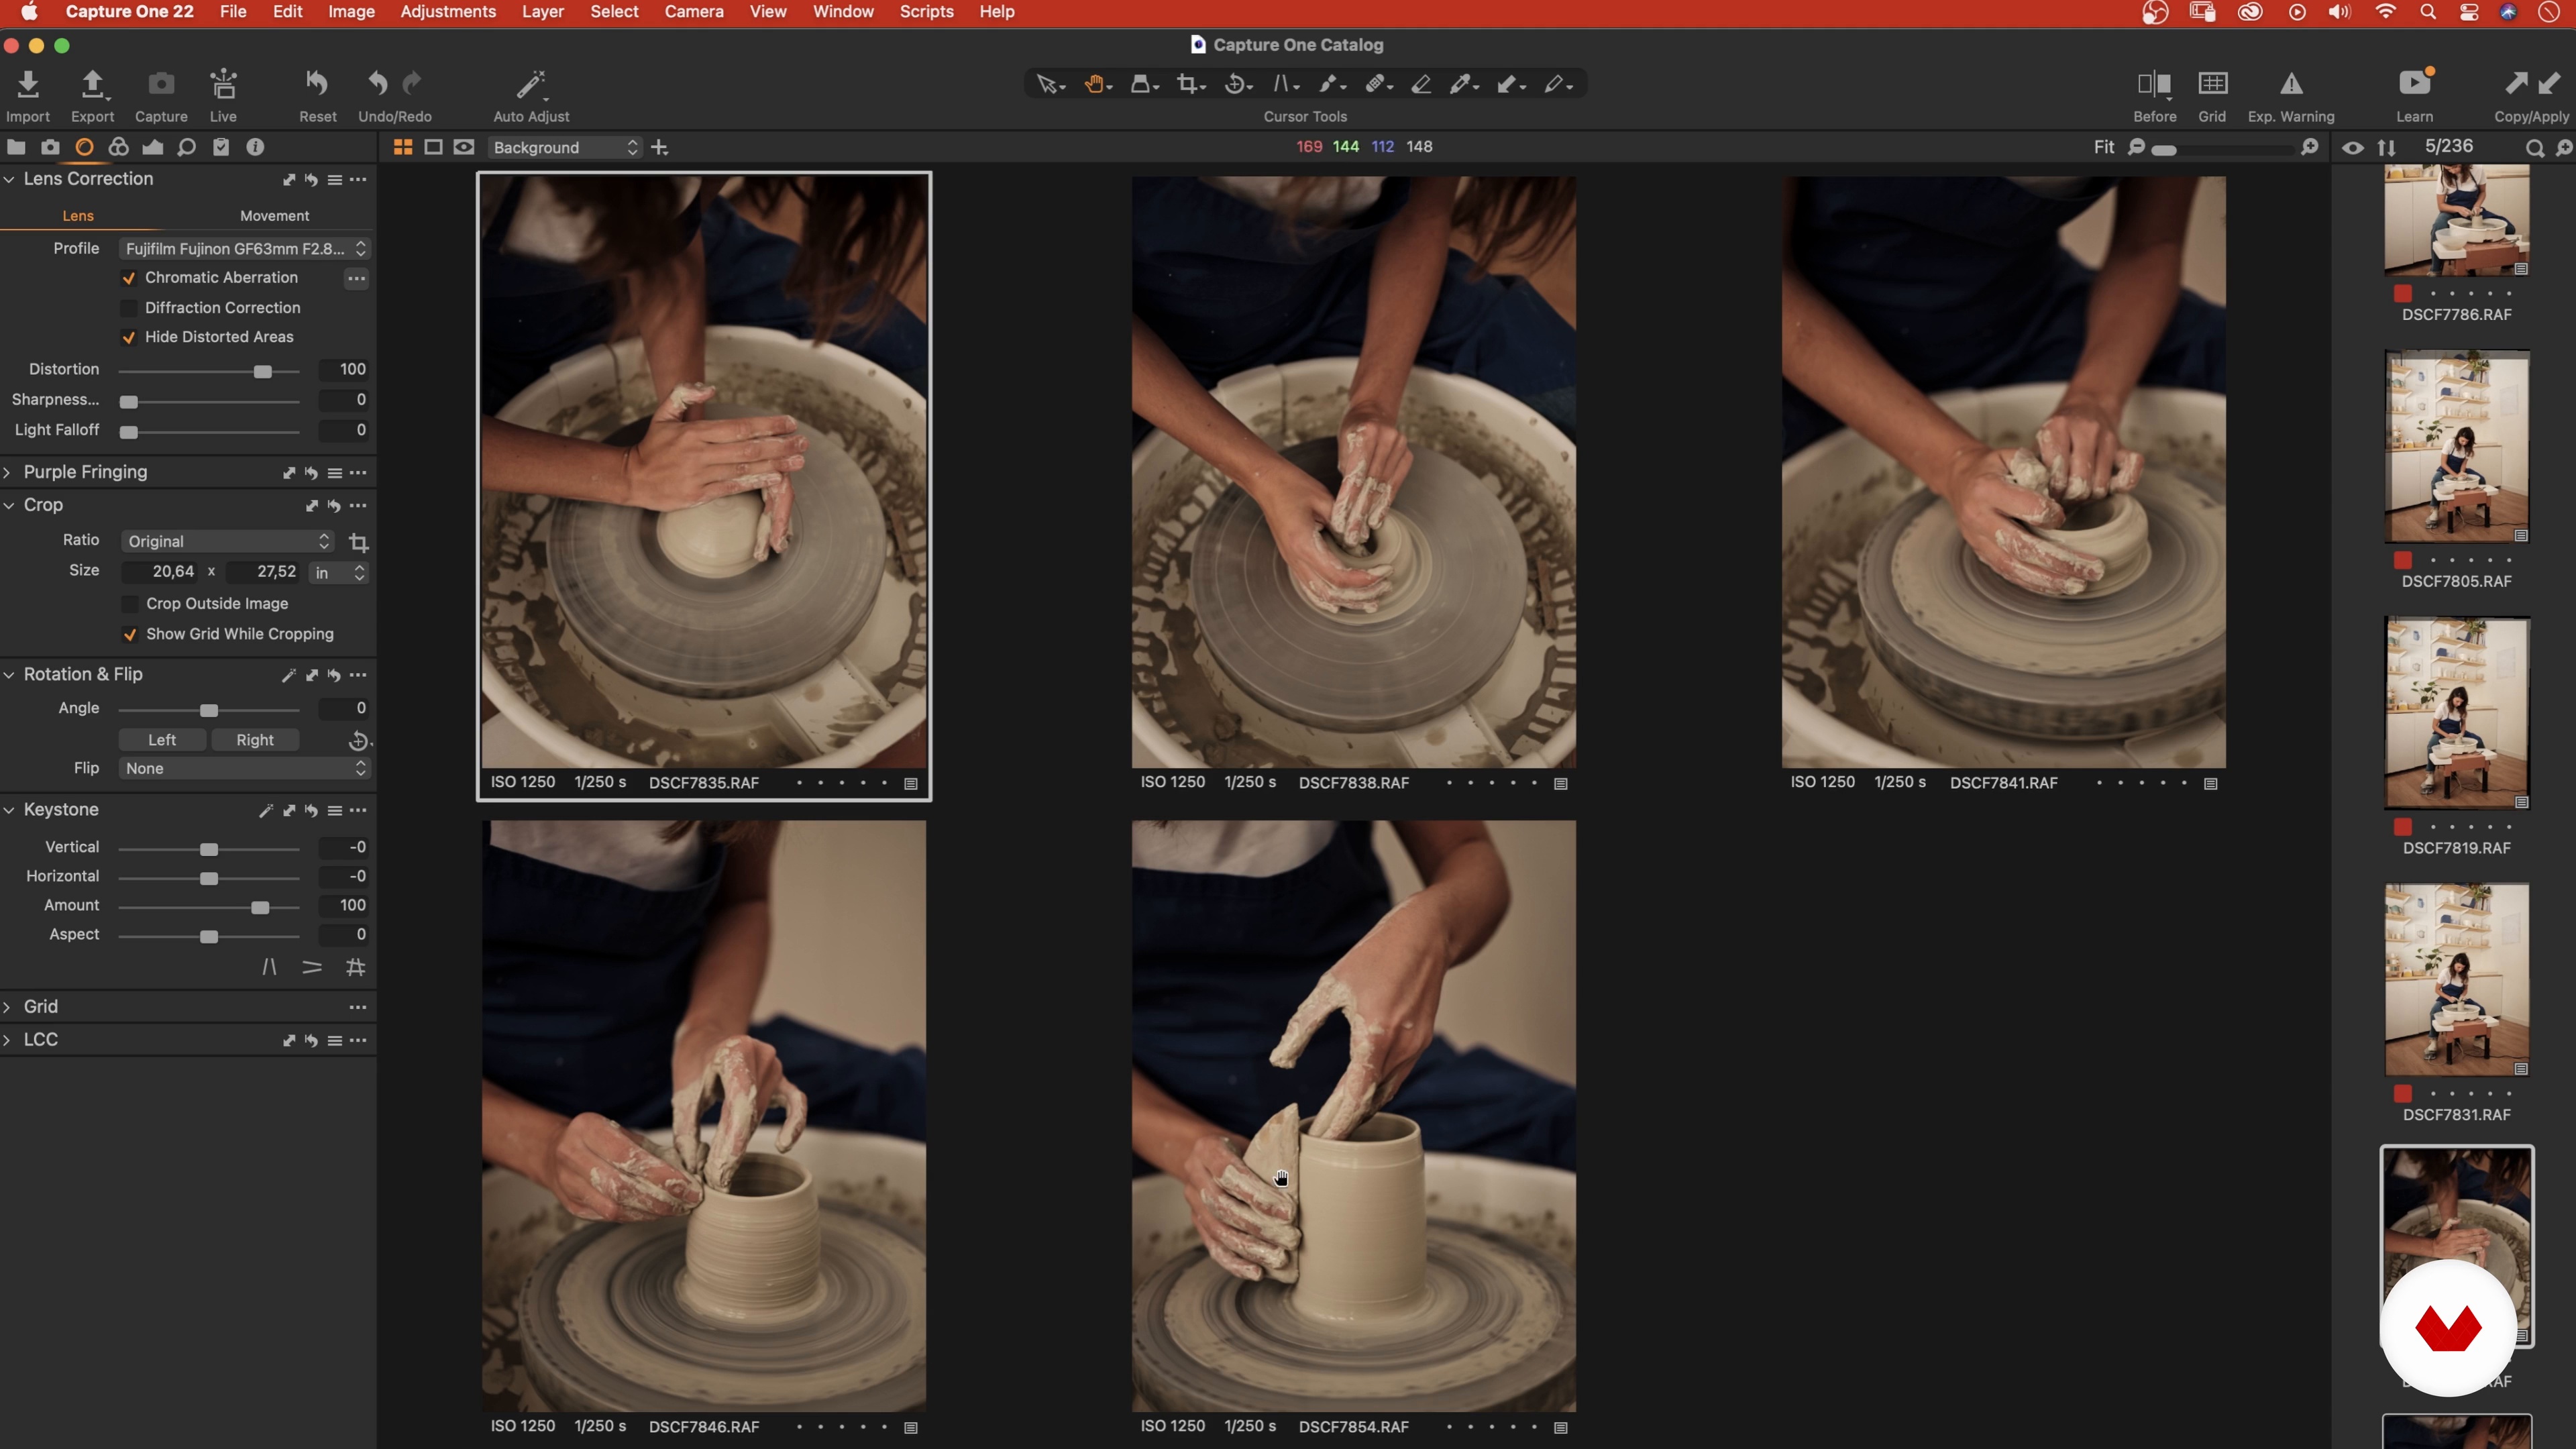Open the Adjustments menu
Image resolution: width=2576 pixels, height=1449 pixels.
point(448,12)
